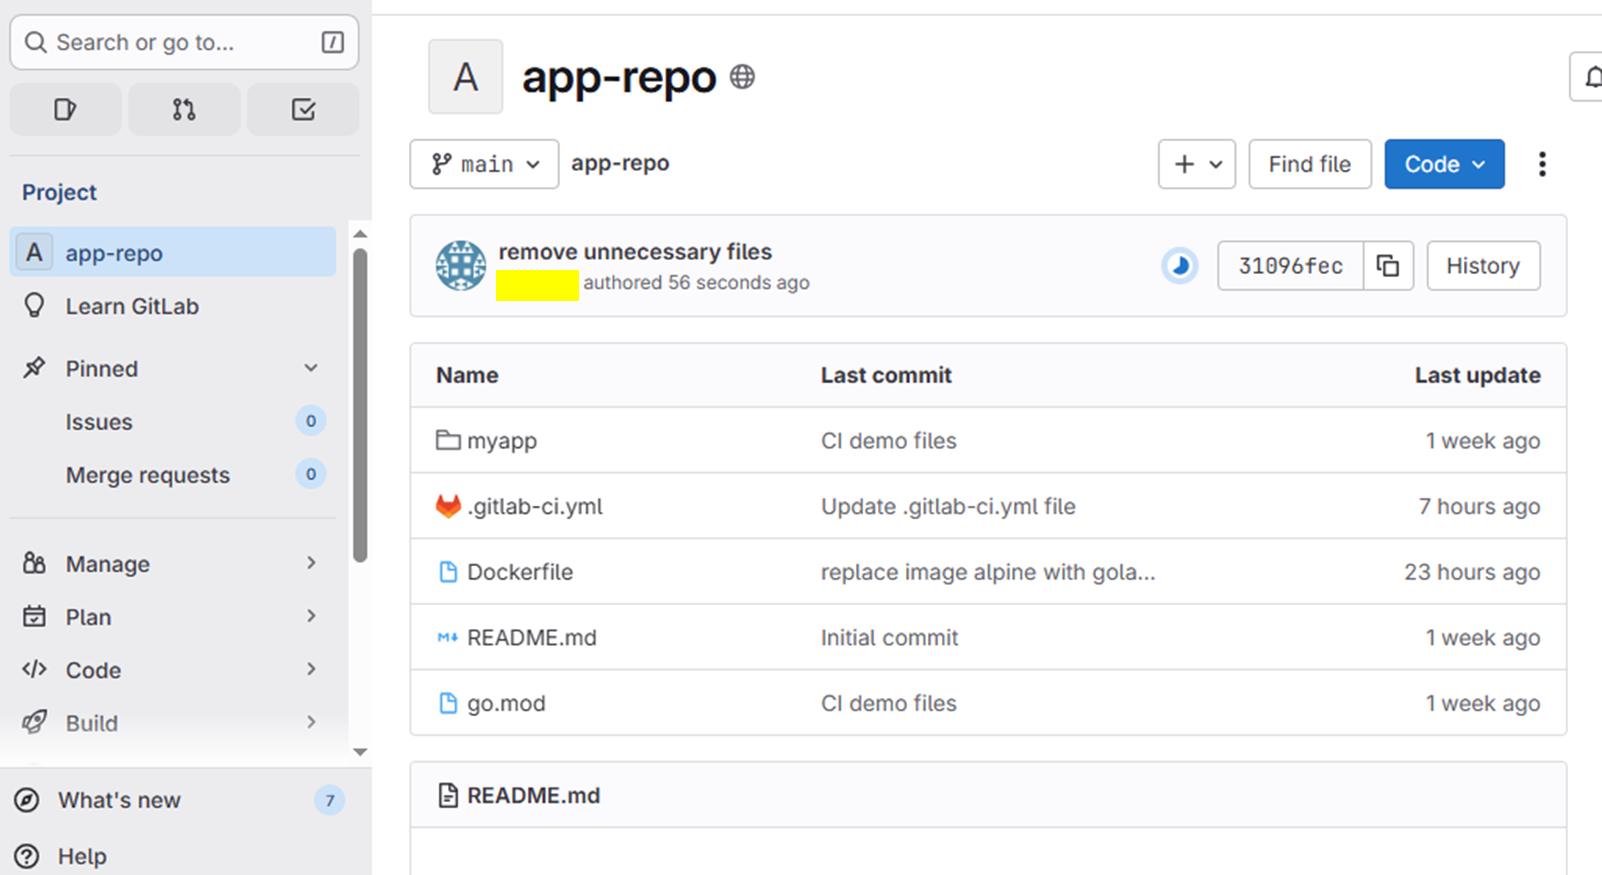The height and width of the screenshot is (875, 1602).
Task: Open Learn GitLab sidebar item
Action: (173, 306)
